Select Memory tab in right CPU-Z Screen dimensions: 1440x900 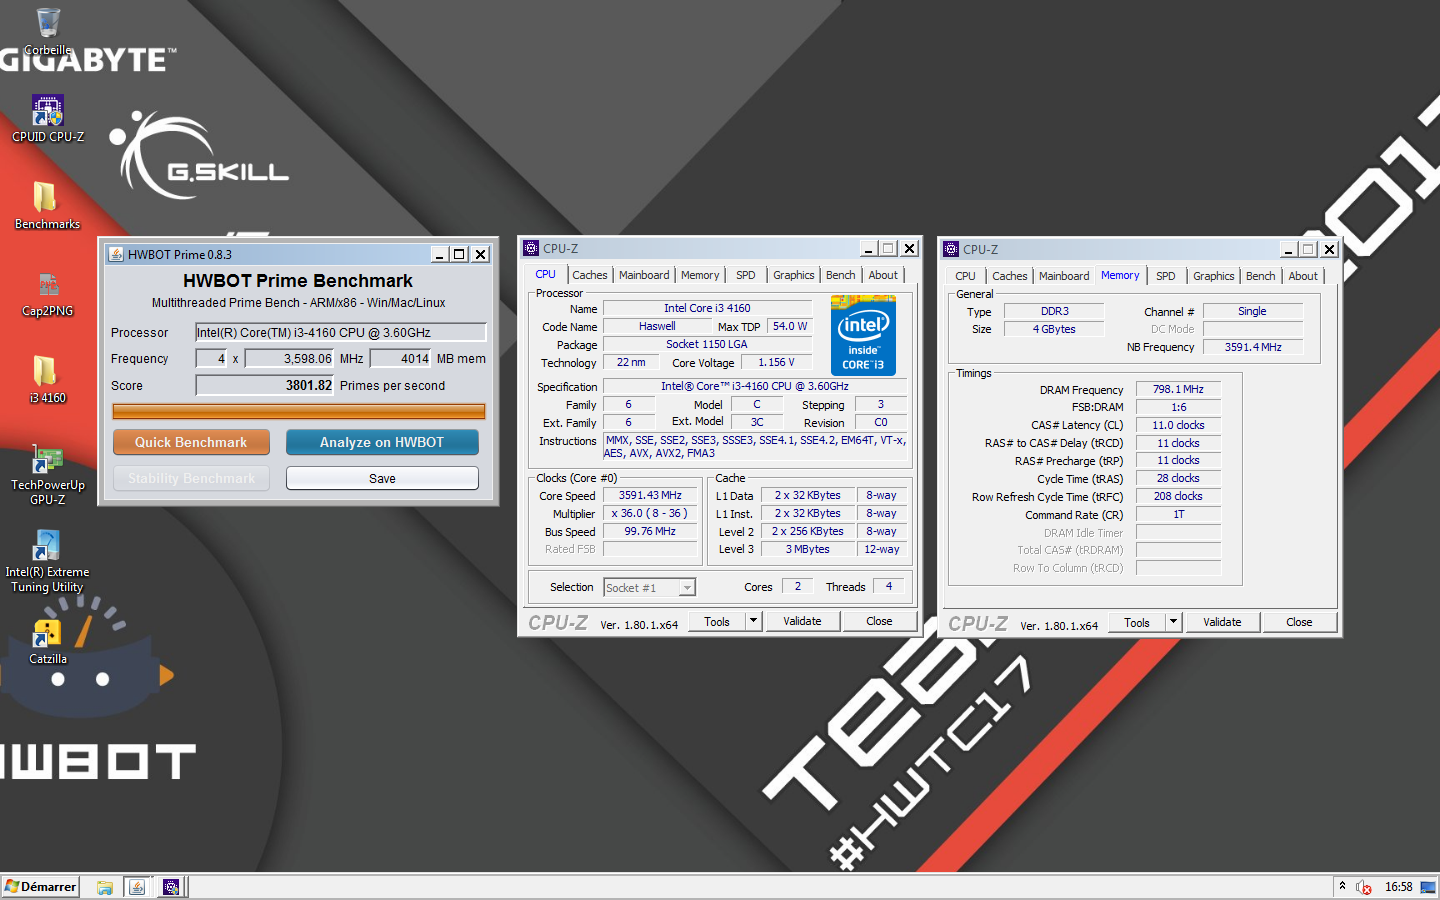[1120, 275]
